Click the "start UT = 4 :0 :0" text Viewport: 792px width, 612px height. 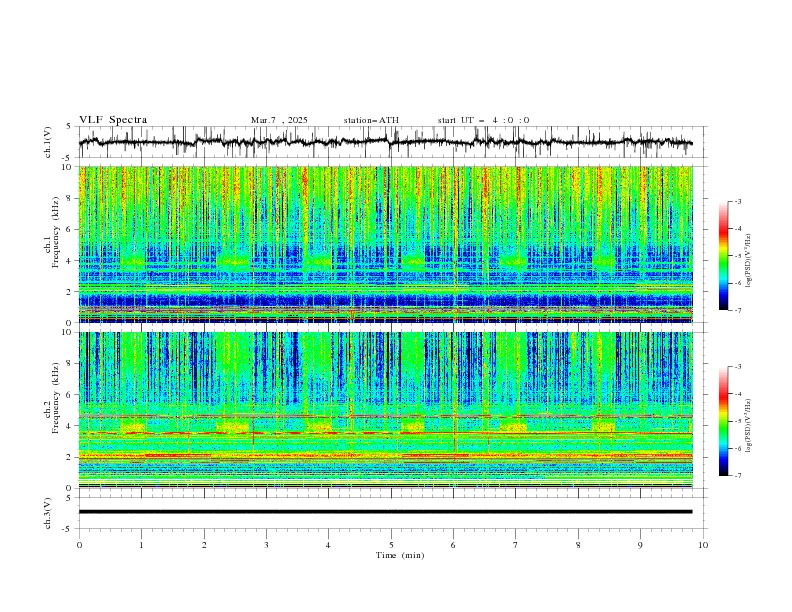tap(483, 120)
